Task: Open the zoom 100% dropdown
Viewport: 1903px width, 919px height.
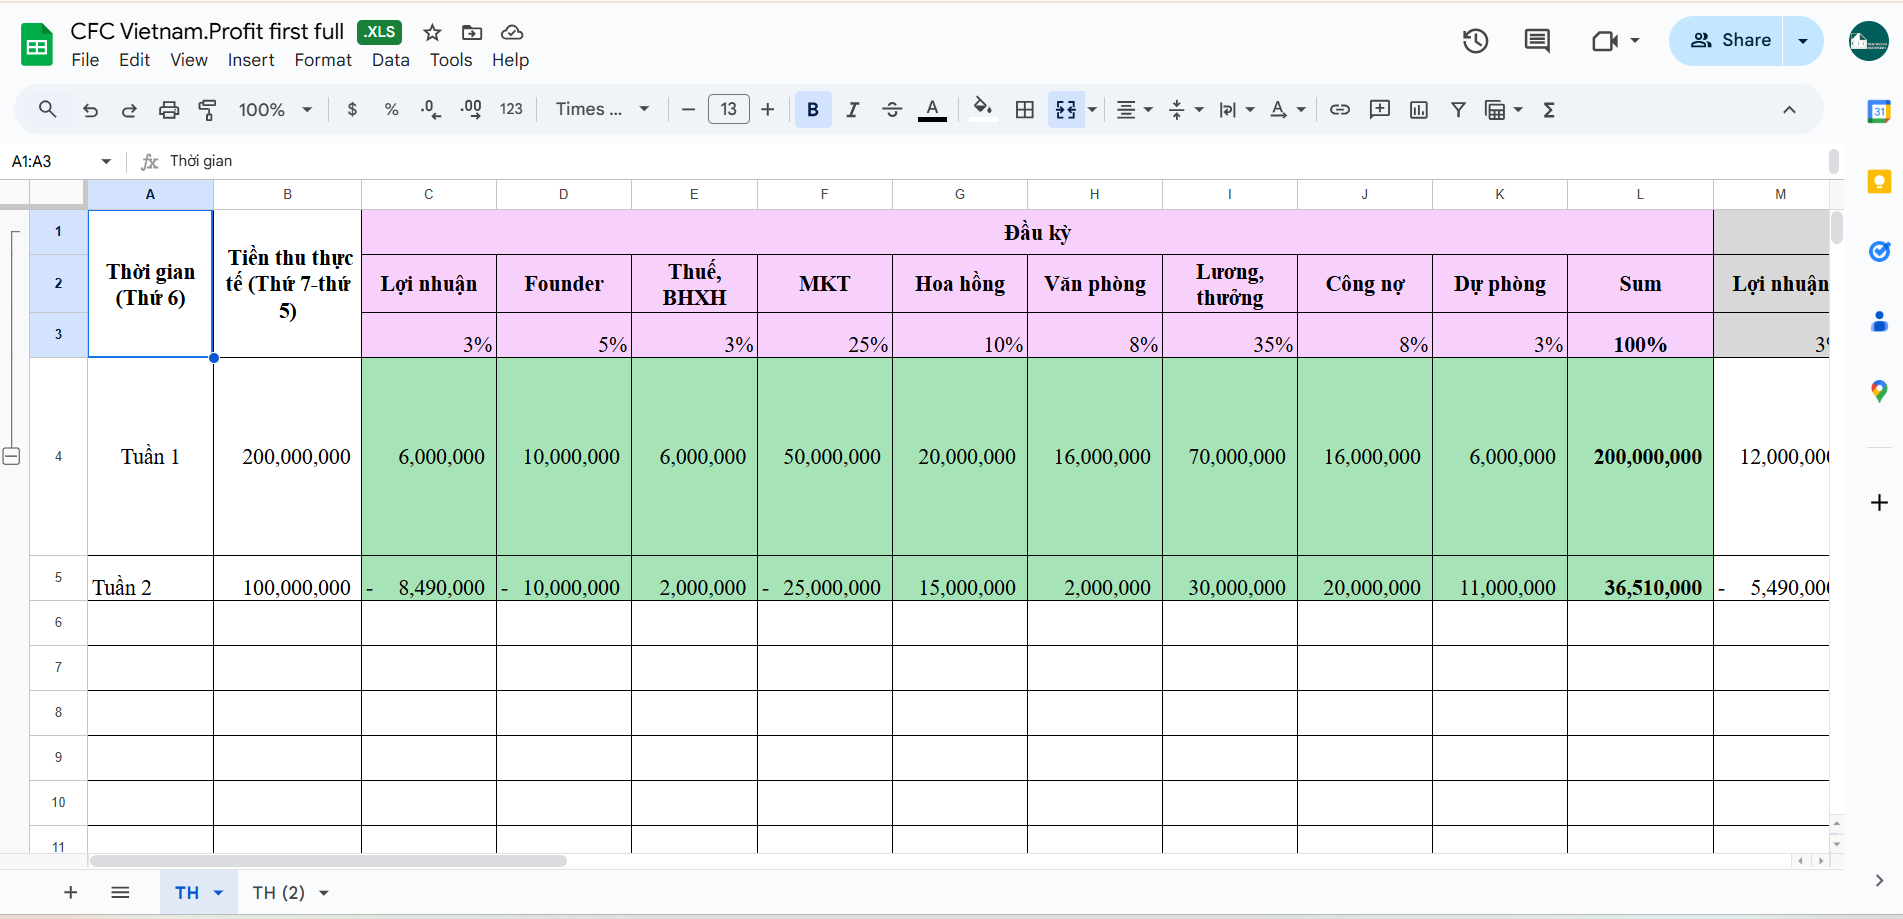Action: click(x=275, y=110)
